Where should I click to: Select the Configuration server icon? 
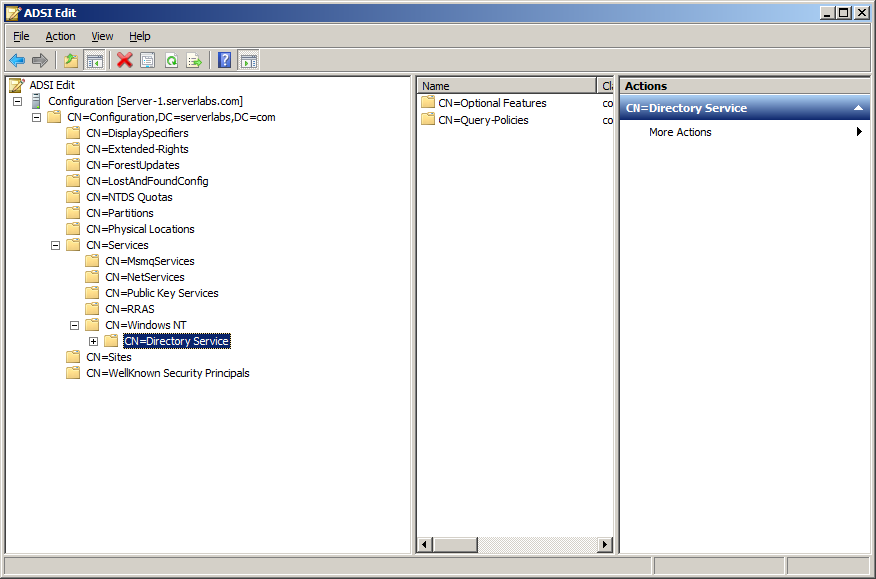click(36, 101)
